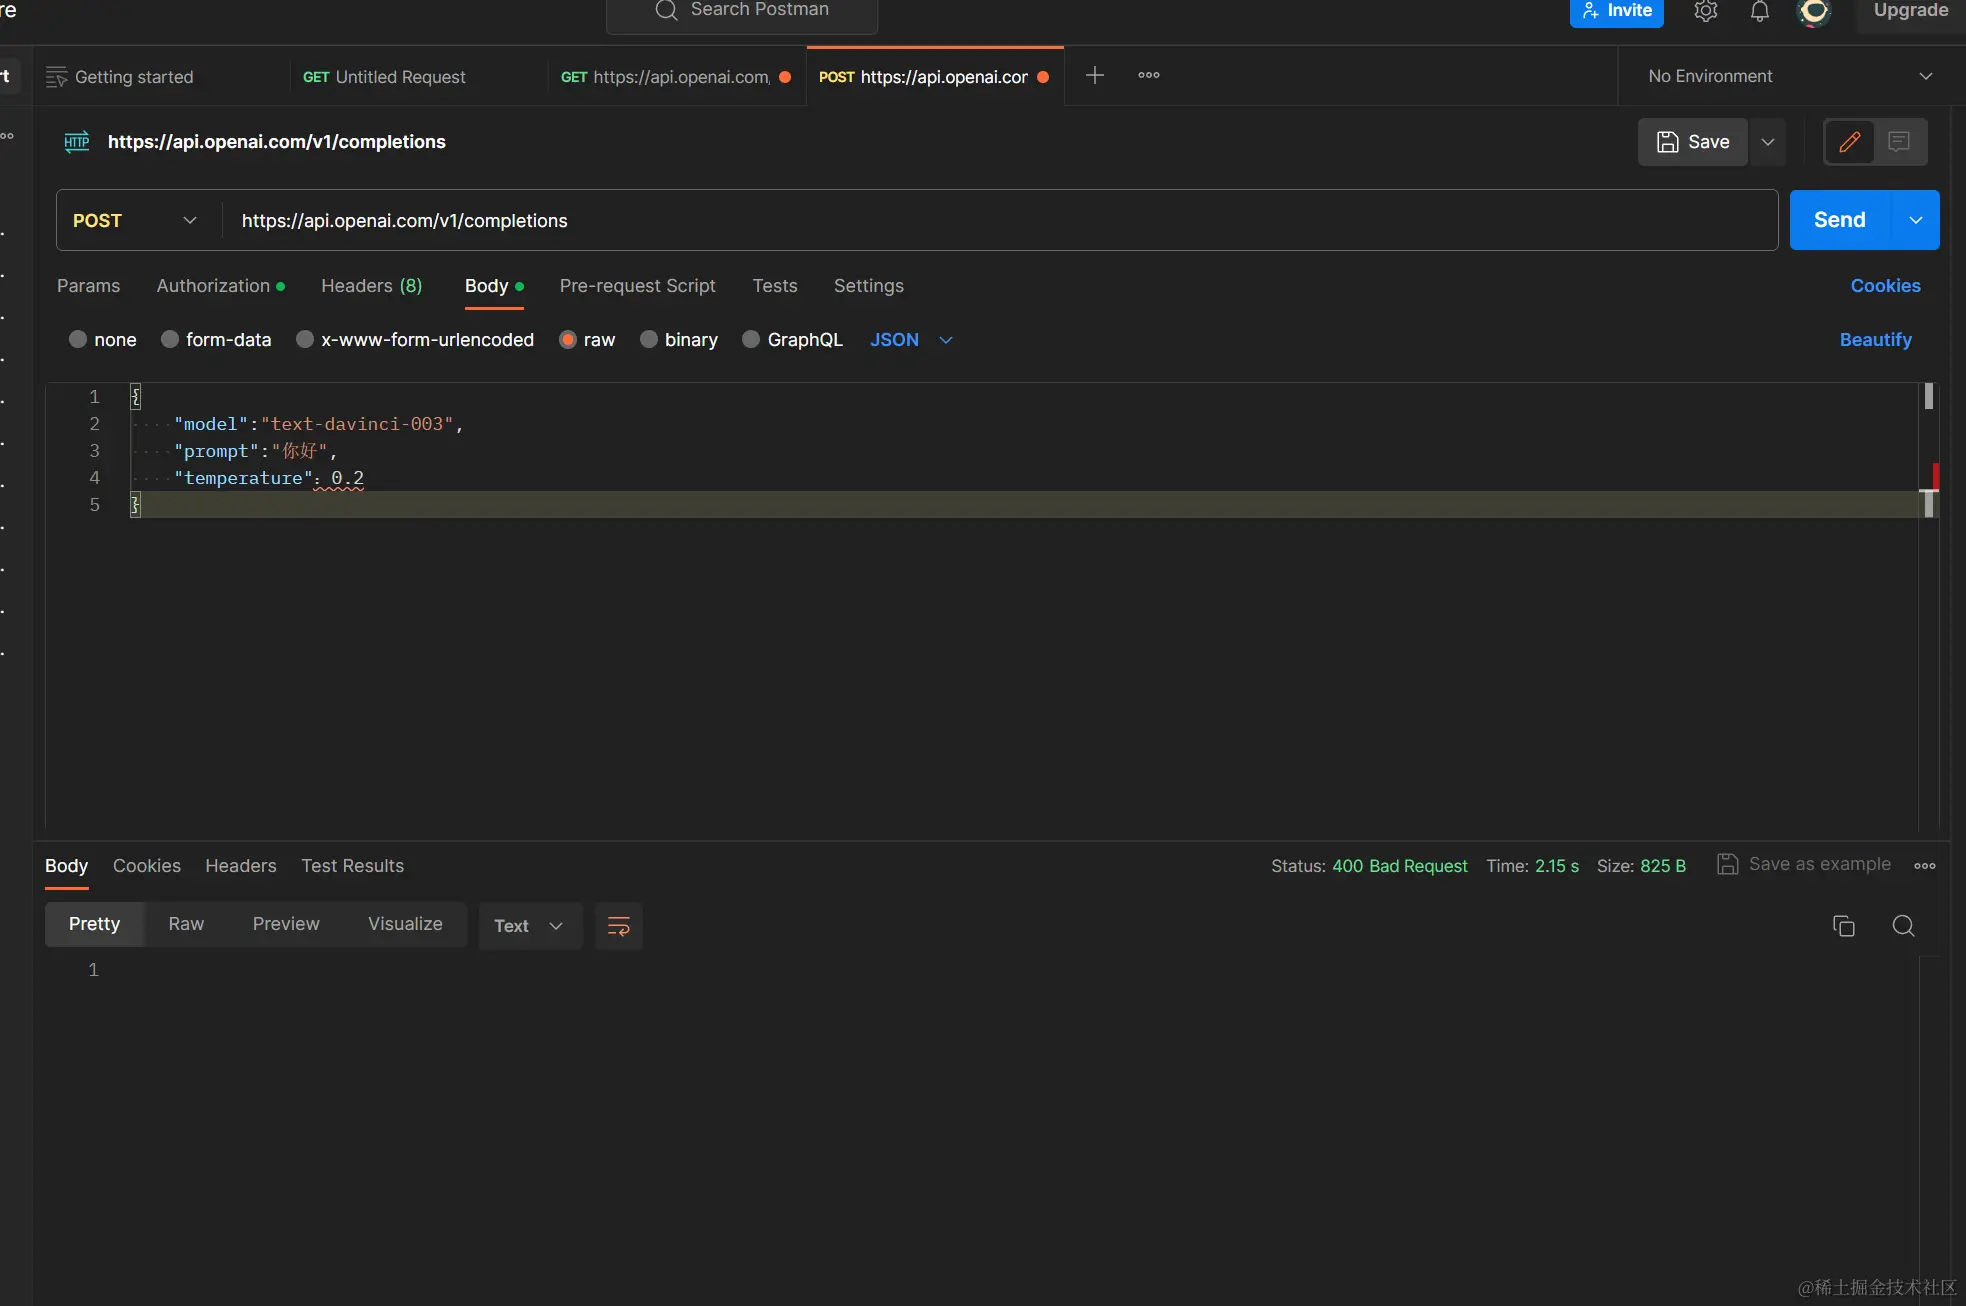The width and height of the screenshot is (1966, 1306).
Task: Switch response view to Pretty
Action: click(94, 924)
